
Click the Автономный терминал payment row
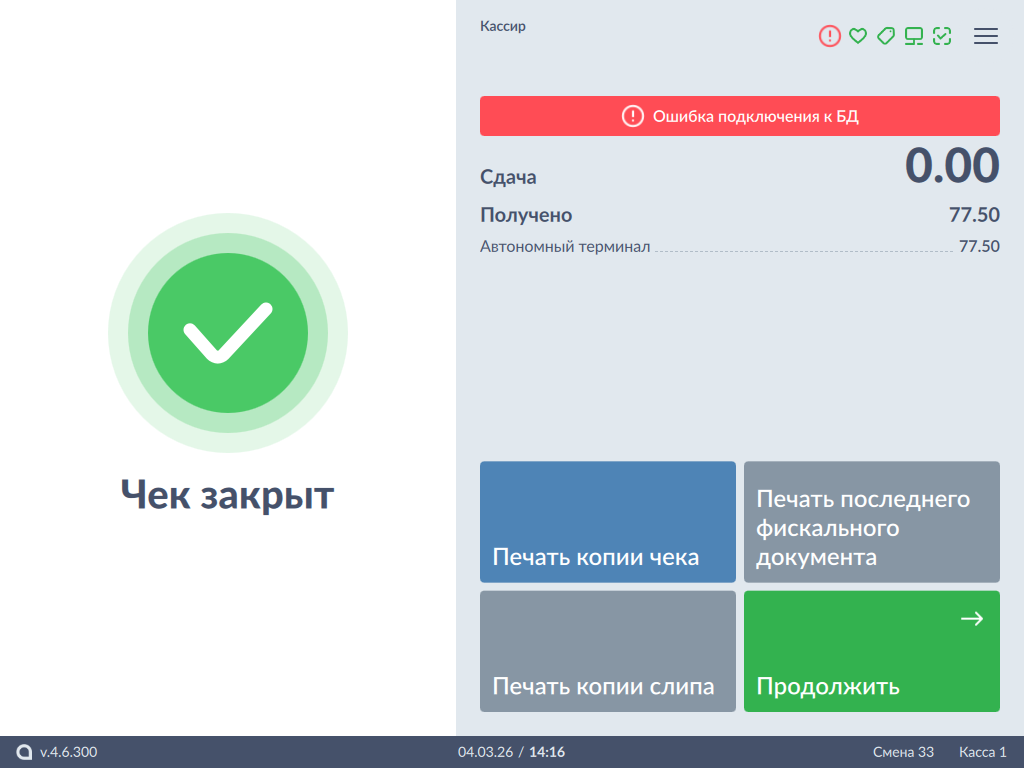(x=739, y=246)
